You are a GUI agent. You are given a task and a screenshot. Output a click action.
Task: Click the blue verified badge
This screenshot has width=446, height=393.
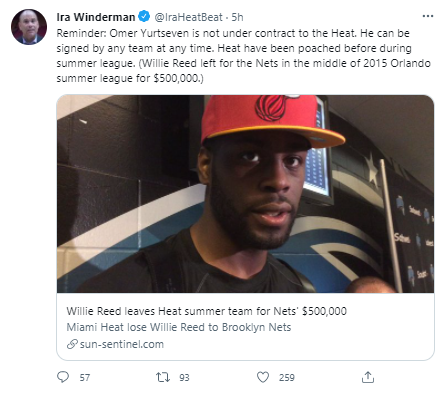[144, 16]
